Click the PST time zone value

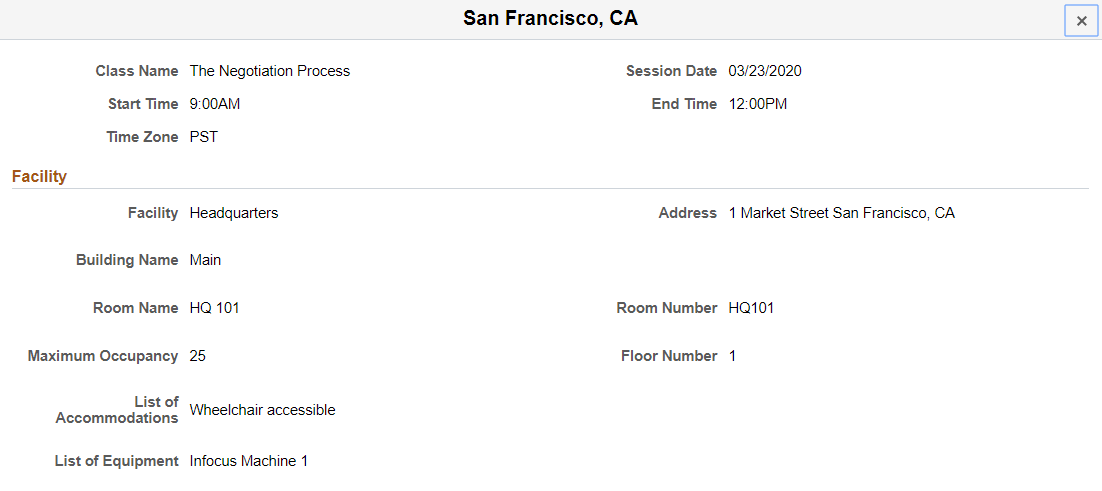pos(204,137)
